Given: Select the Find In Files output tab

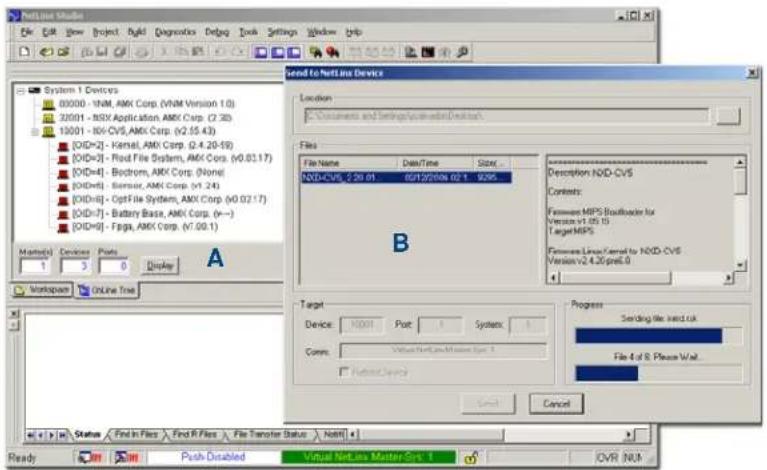Looking at the screenshot, I should point(136,434).
